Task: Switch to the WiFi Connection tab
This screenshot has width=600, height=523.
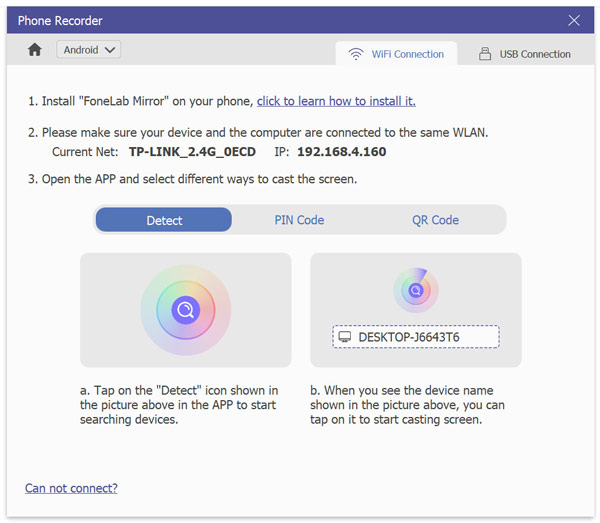Action: pos(396,54)
